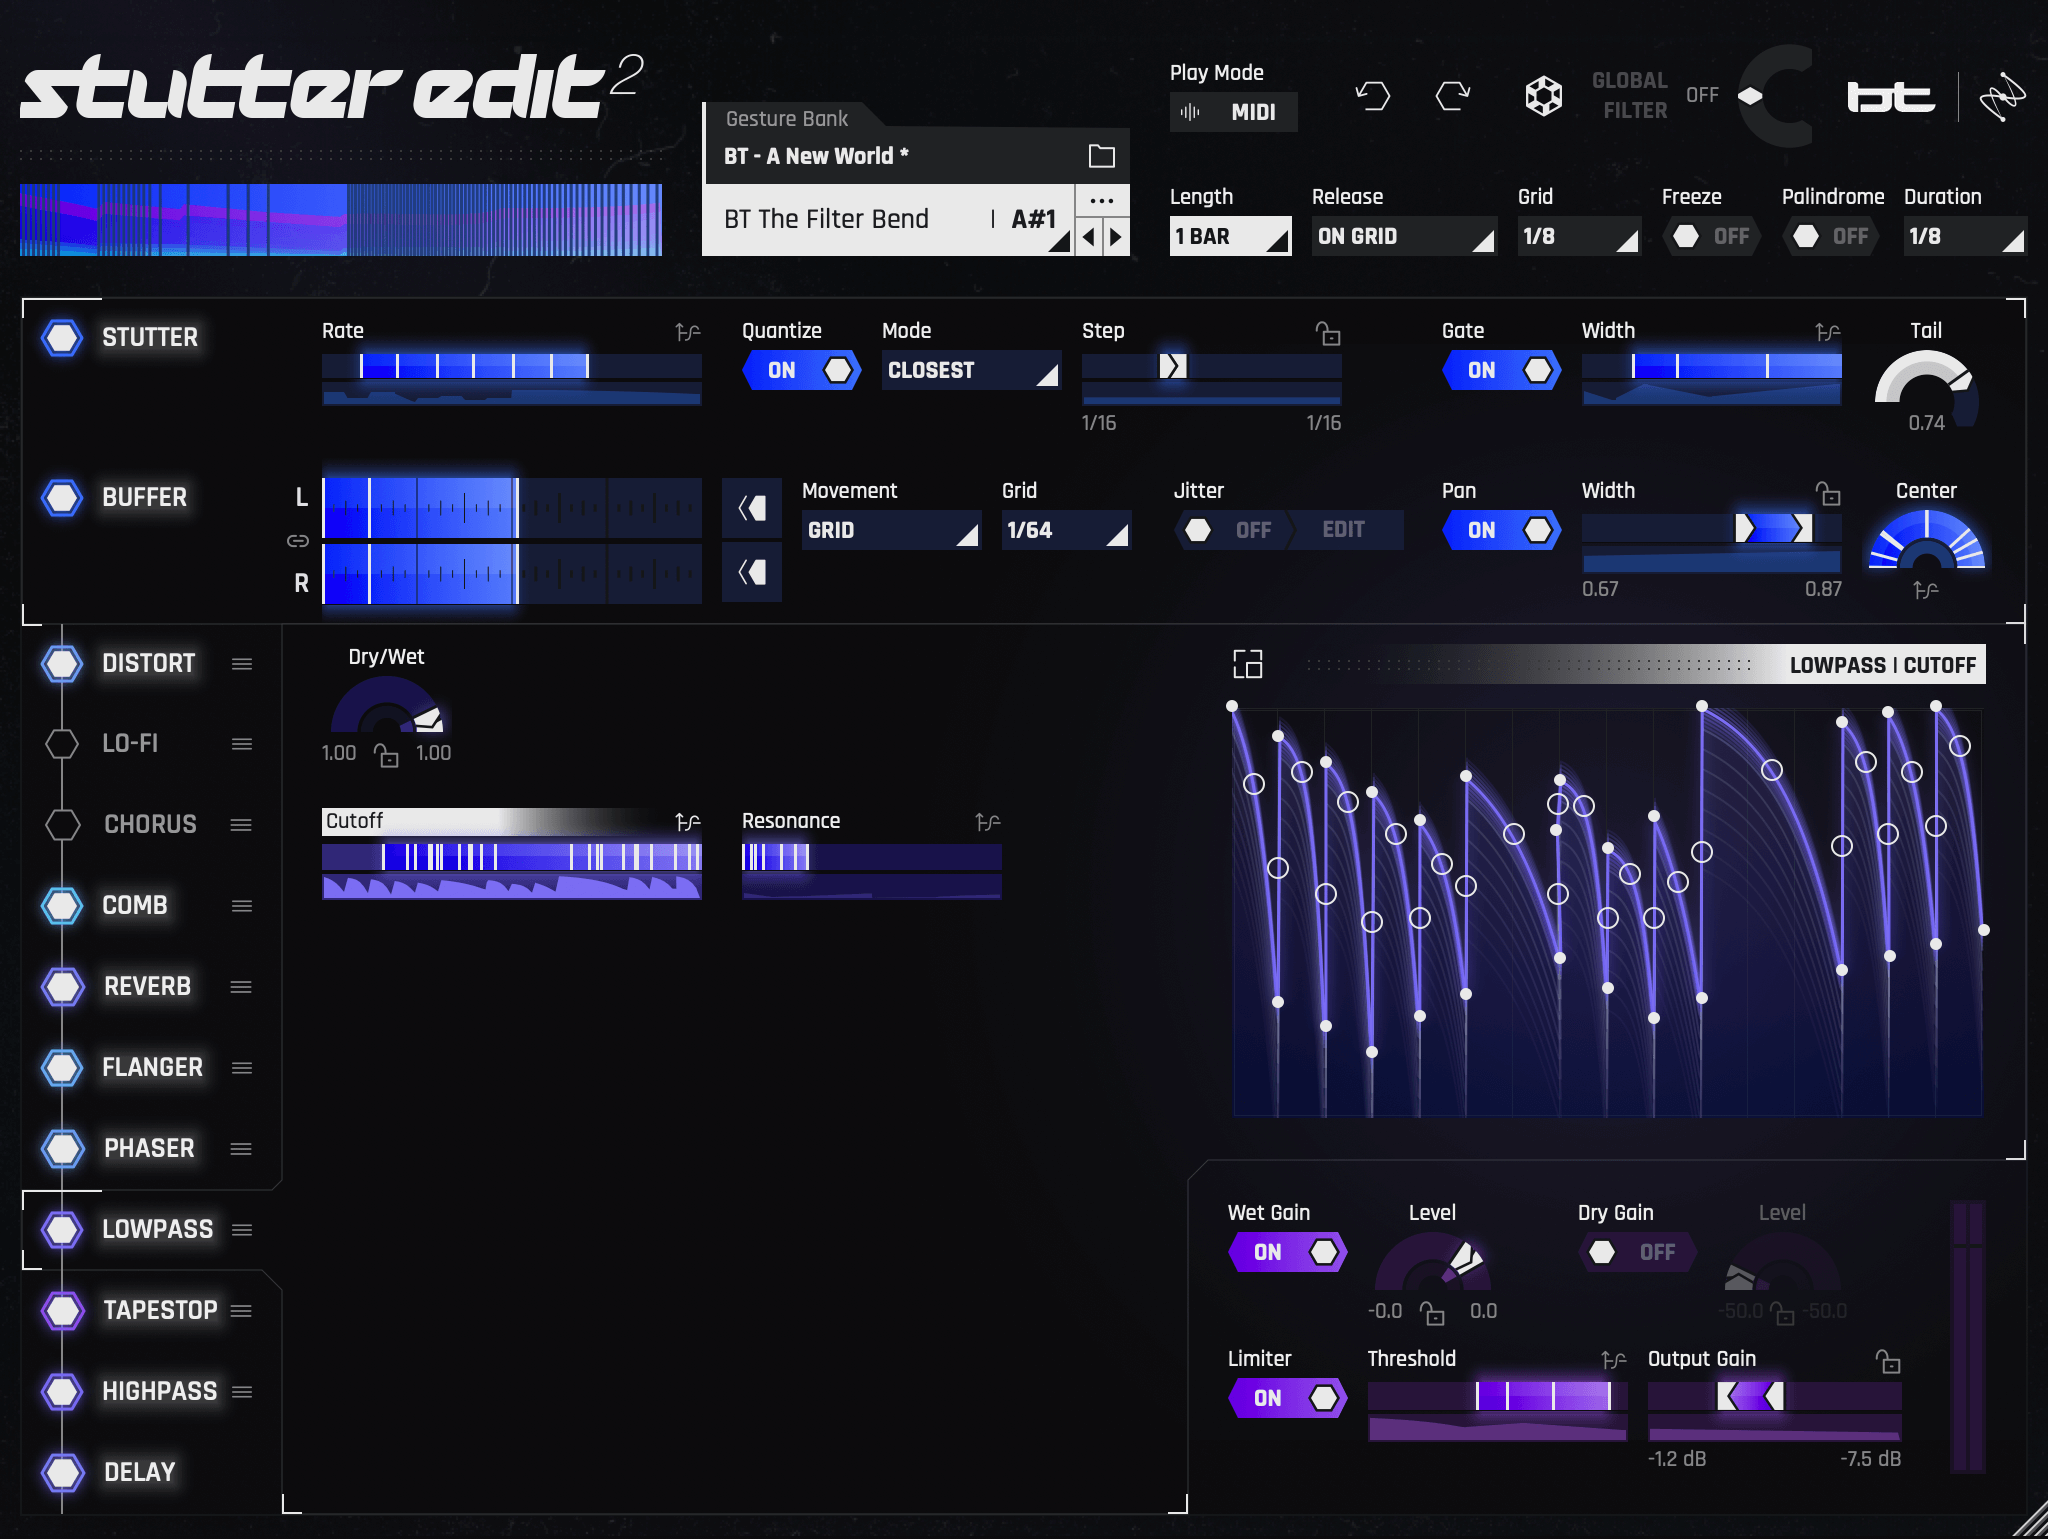Open the Buffer Grid 1/64 dropdown
The image size is (2048, 1539).
tap(1066, 530)
